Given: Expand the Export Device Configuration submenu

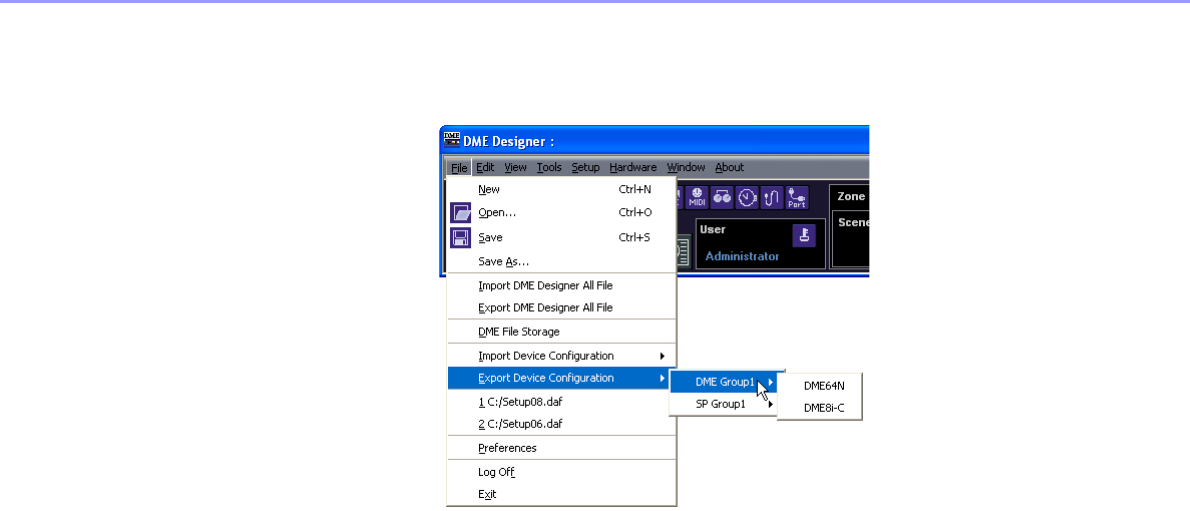Looking at the screenshot, I should click(562, 378).
